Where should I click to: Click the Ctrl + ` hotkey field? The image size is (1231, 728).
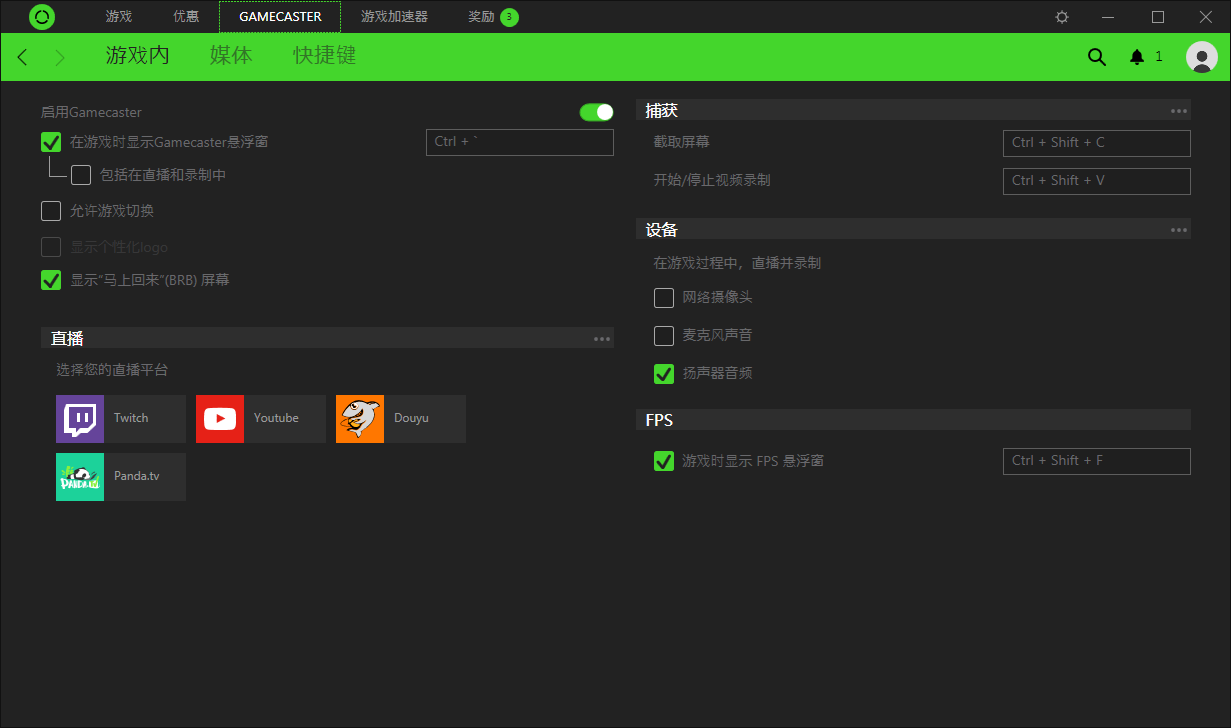(520, 142)
